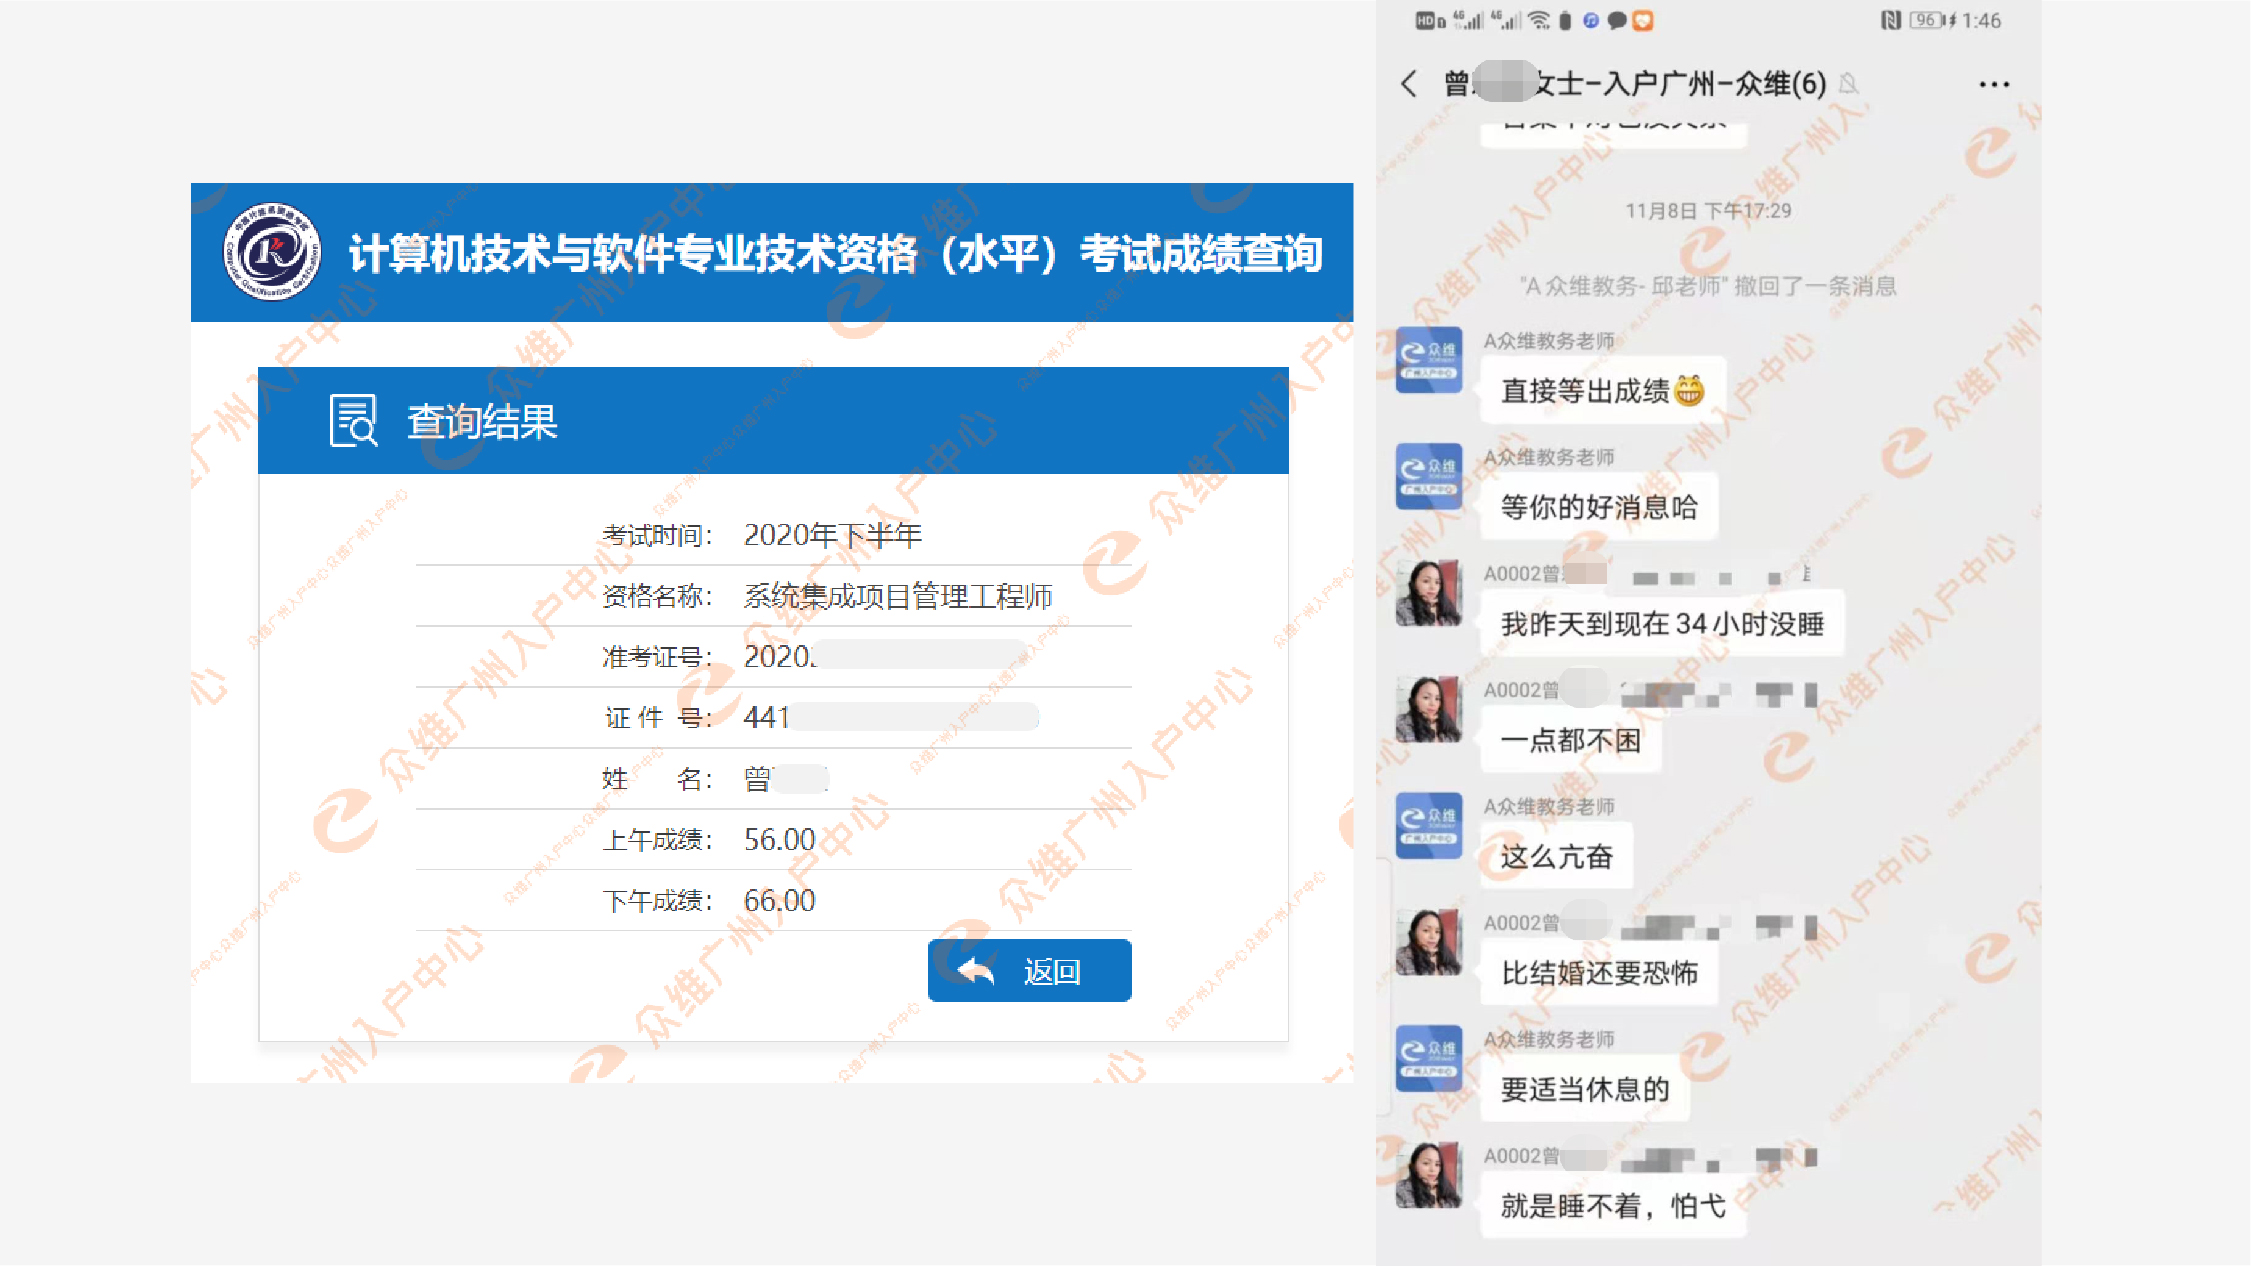The width and height of the screenshot is (2251, 1266).
Task: Tap the 众维 avatar beside 要适当休息的
Action: [1429, 1059]
